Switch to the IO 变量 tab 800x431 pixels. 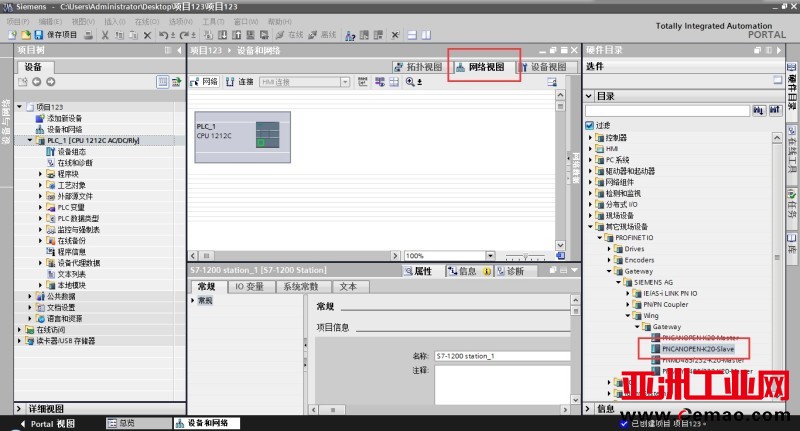249,287
